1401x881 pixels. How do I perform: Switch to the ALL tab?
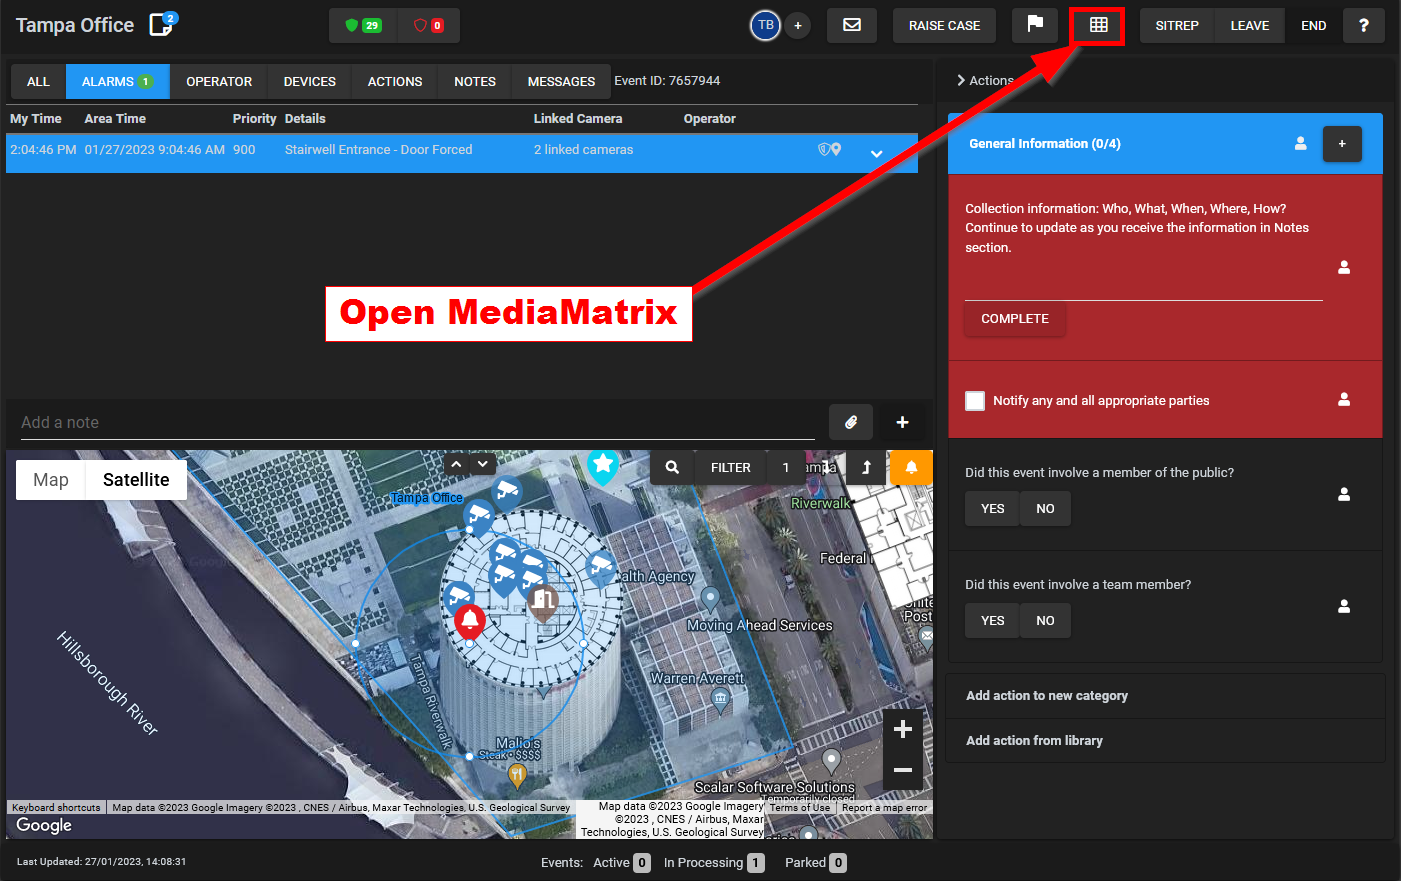(x=38, y=82)
